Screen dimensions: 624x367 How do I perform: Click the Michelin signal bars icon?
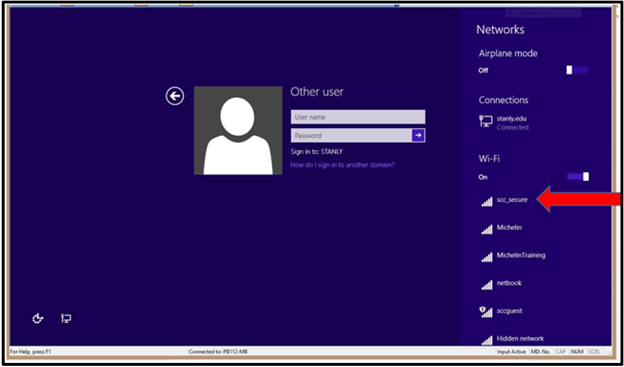487,229
